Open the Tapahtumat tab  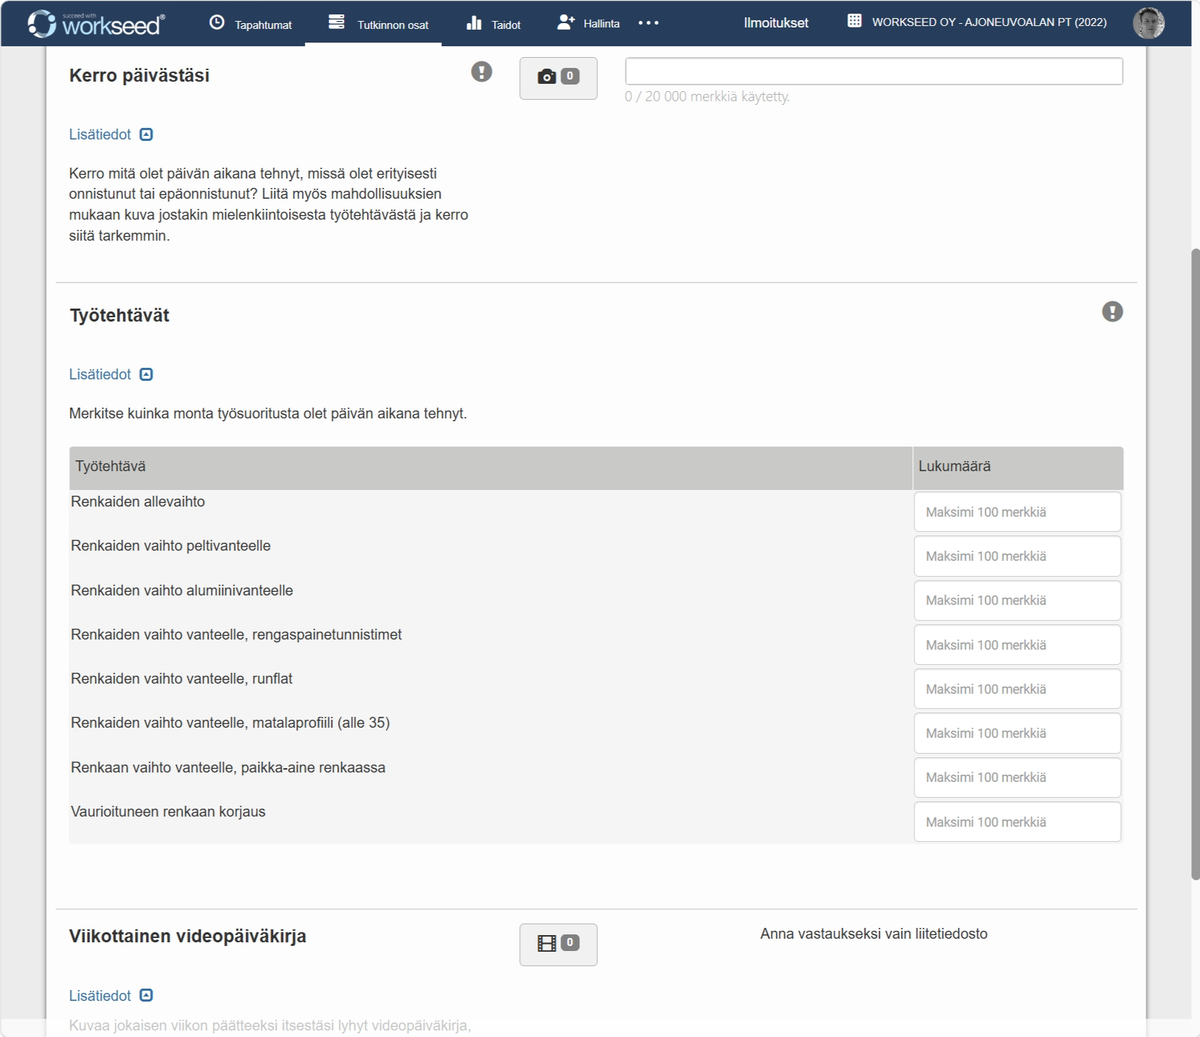[251, 23]
